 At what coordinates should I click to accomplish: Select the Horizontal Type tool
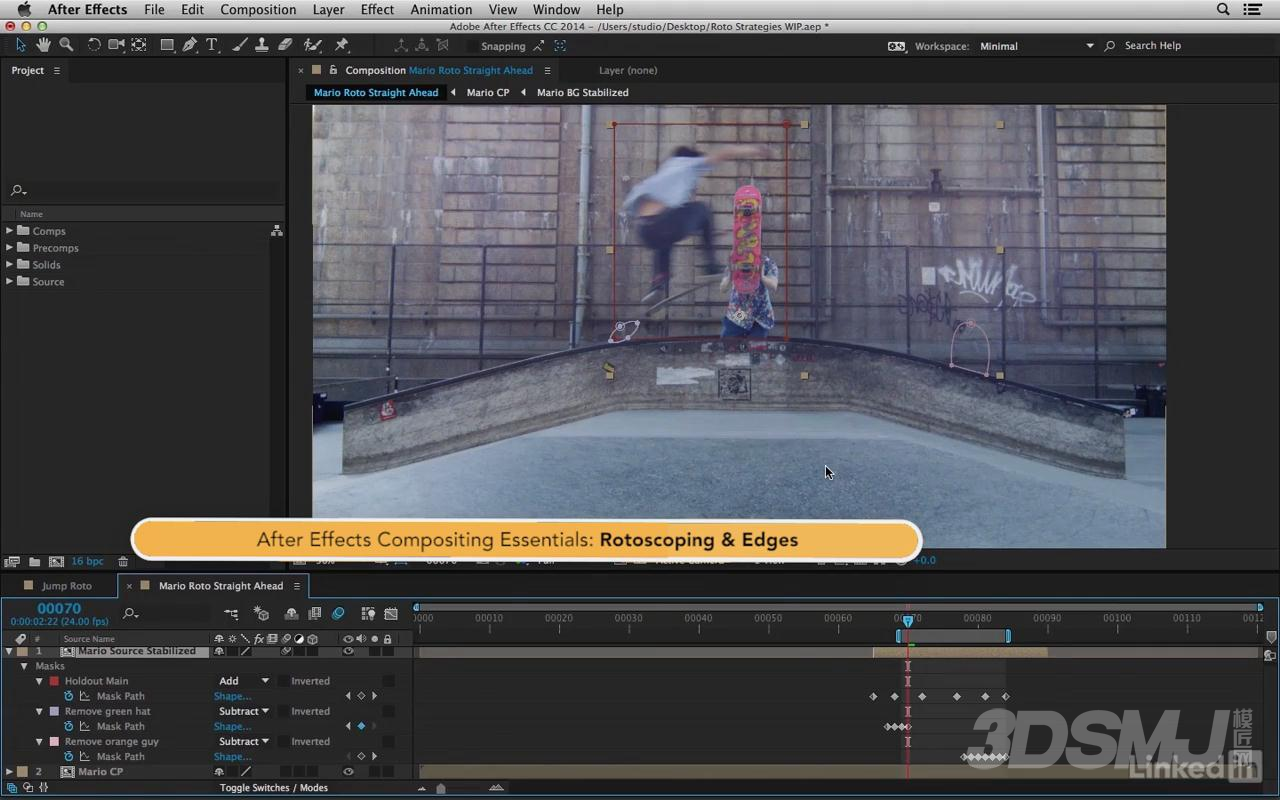click(x=212, y=45)
